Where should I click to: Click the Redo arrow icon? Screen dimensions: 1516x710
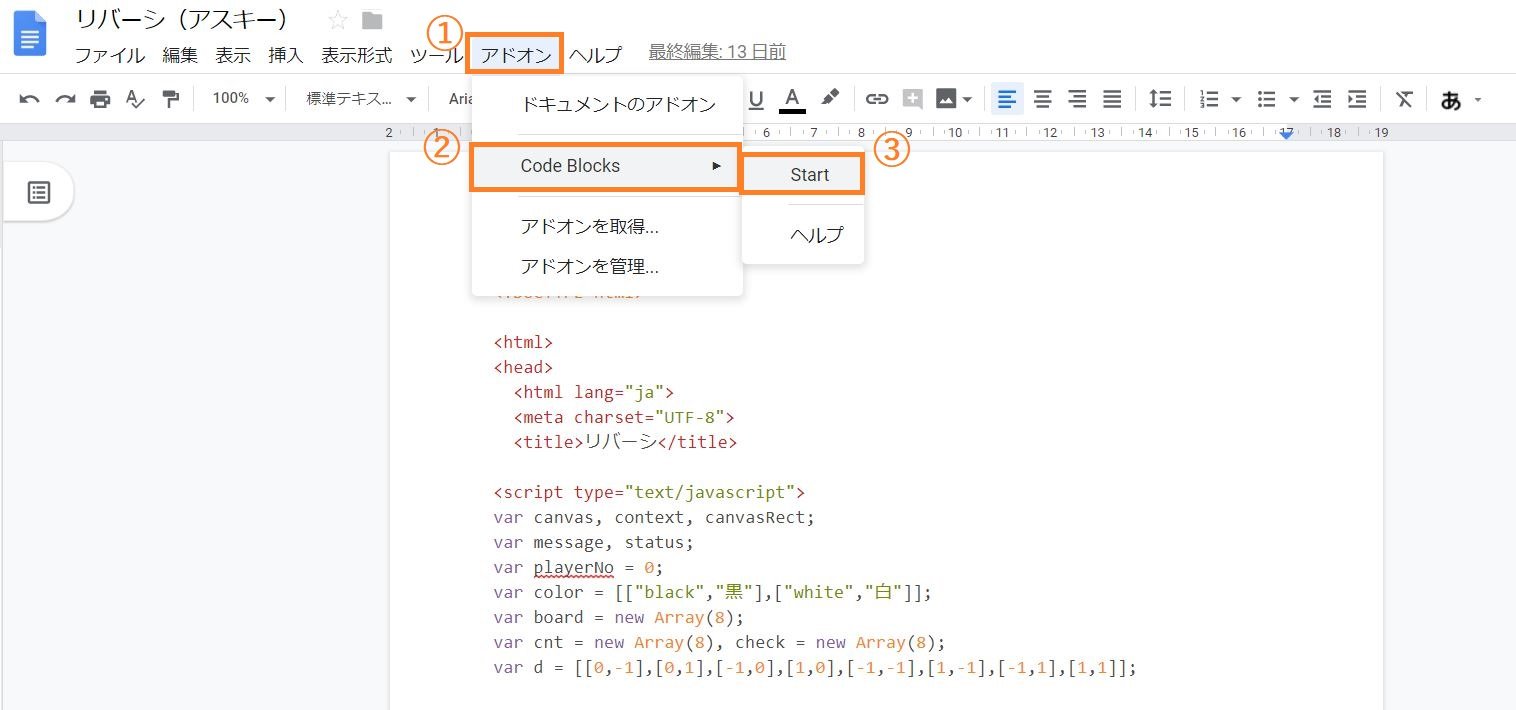click(x=65, y=99)
